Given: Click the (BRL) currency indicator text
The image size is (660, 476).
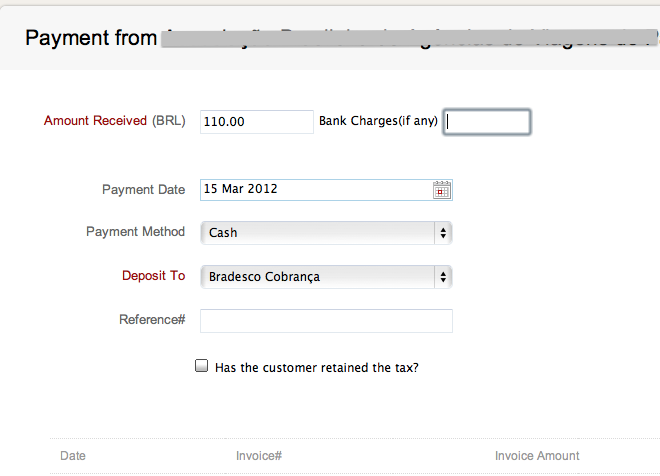Looking at the screenshot, I should pyautogui.click(x=168, y=121).
